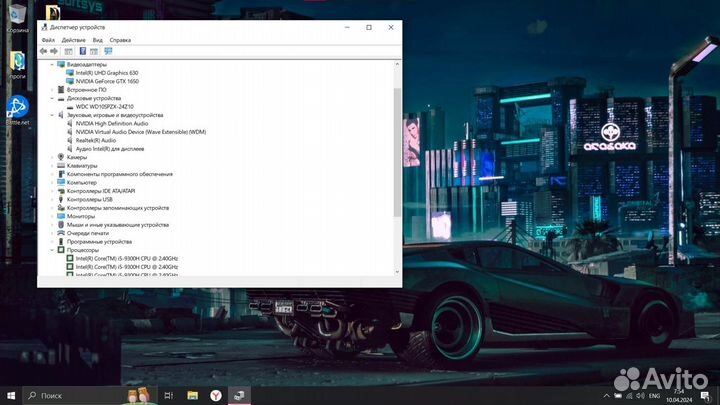This screenshot has height=405, width=720.
Task: Click the volume speaker tray icon
Action: (641, 396)
